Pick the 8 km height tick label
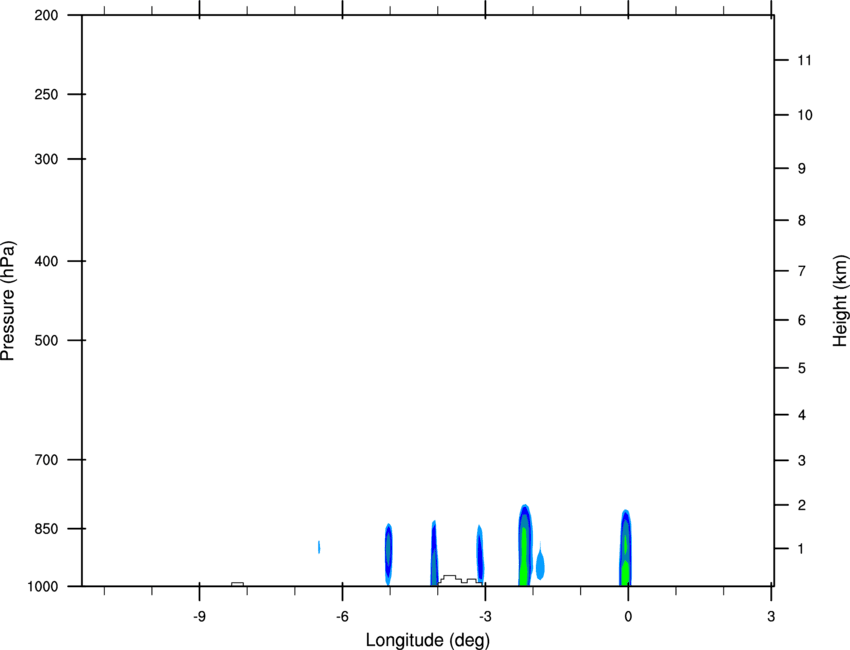850x650 pixels. [x=802, y=221]
